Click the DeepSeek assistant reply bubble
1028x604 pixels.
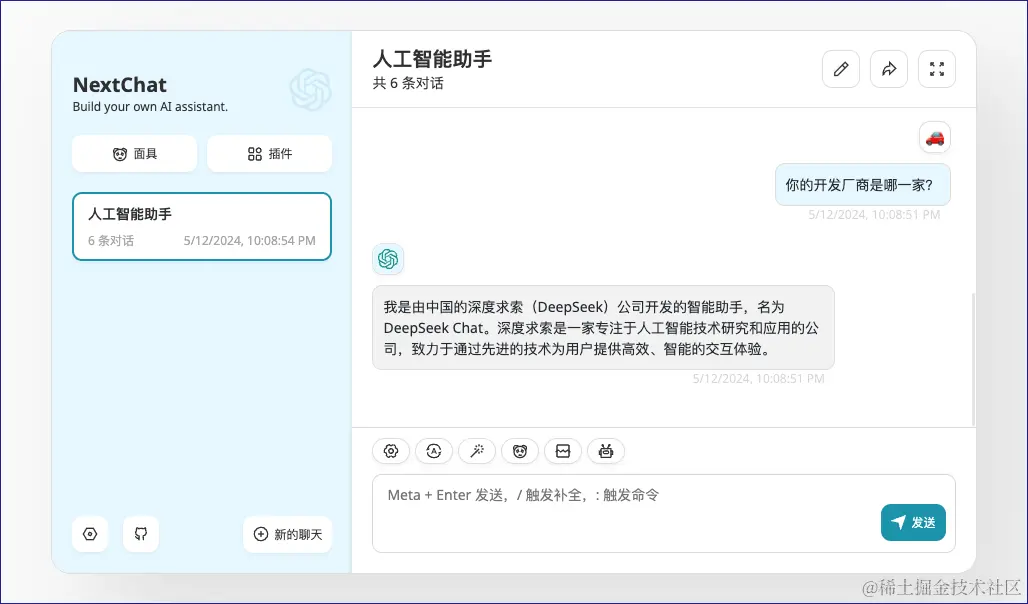coord(603,328)
